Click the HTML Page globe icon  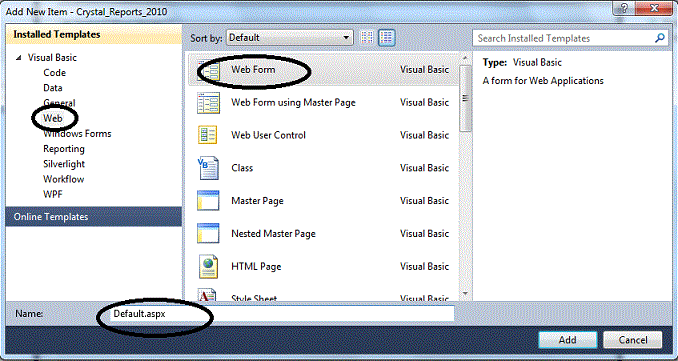(x=208, y=266)
